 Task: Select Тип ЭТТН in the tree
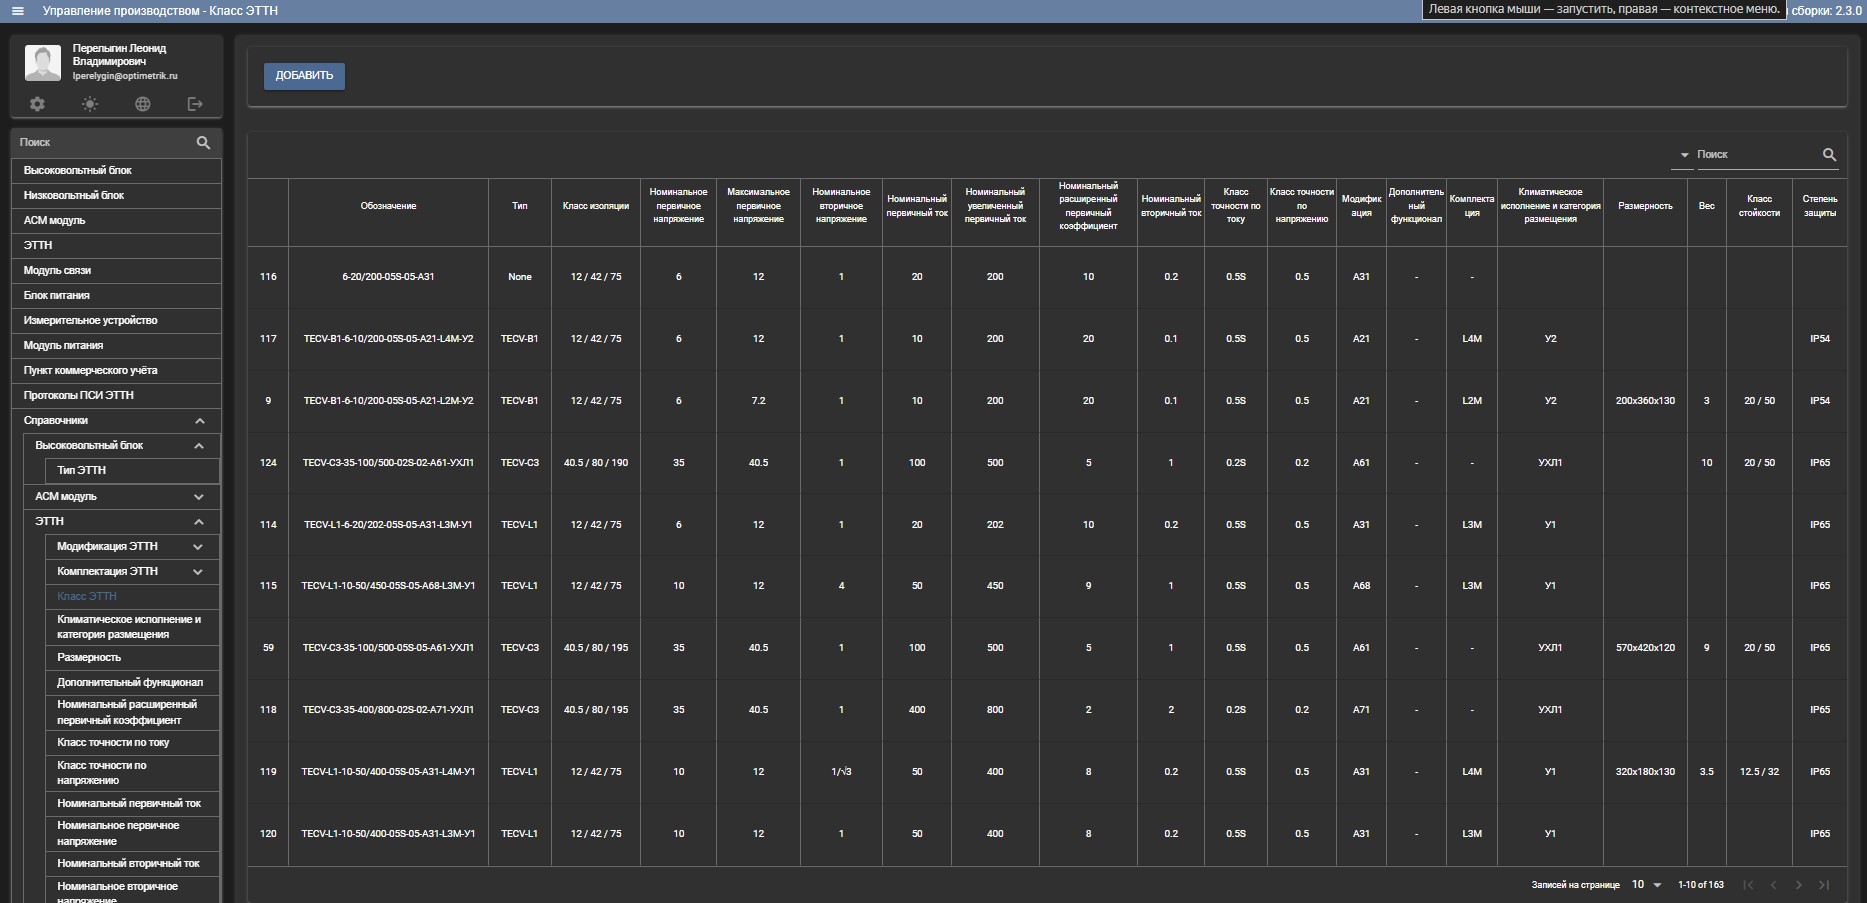(x=132, y=470)
